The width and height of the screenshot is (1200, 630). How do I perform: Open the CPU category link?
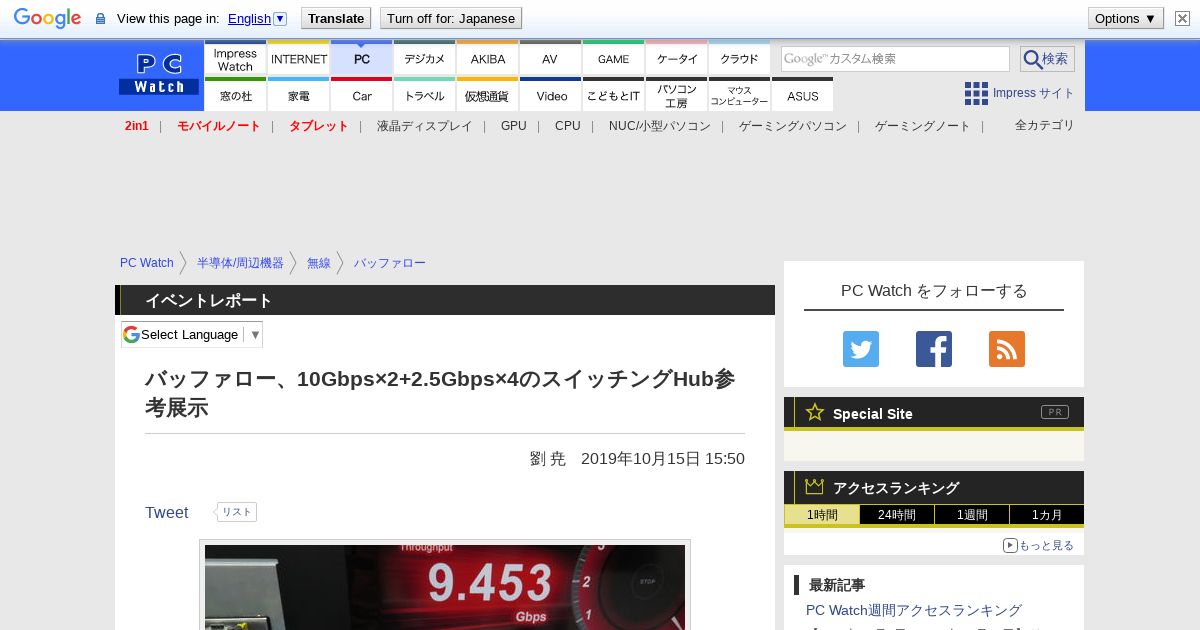[568, 126]
